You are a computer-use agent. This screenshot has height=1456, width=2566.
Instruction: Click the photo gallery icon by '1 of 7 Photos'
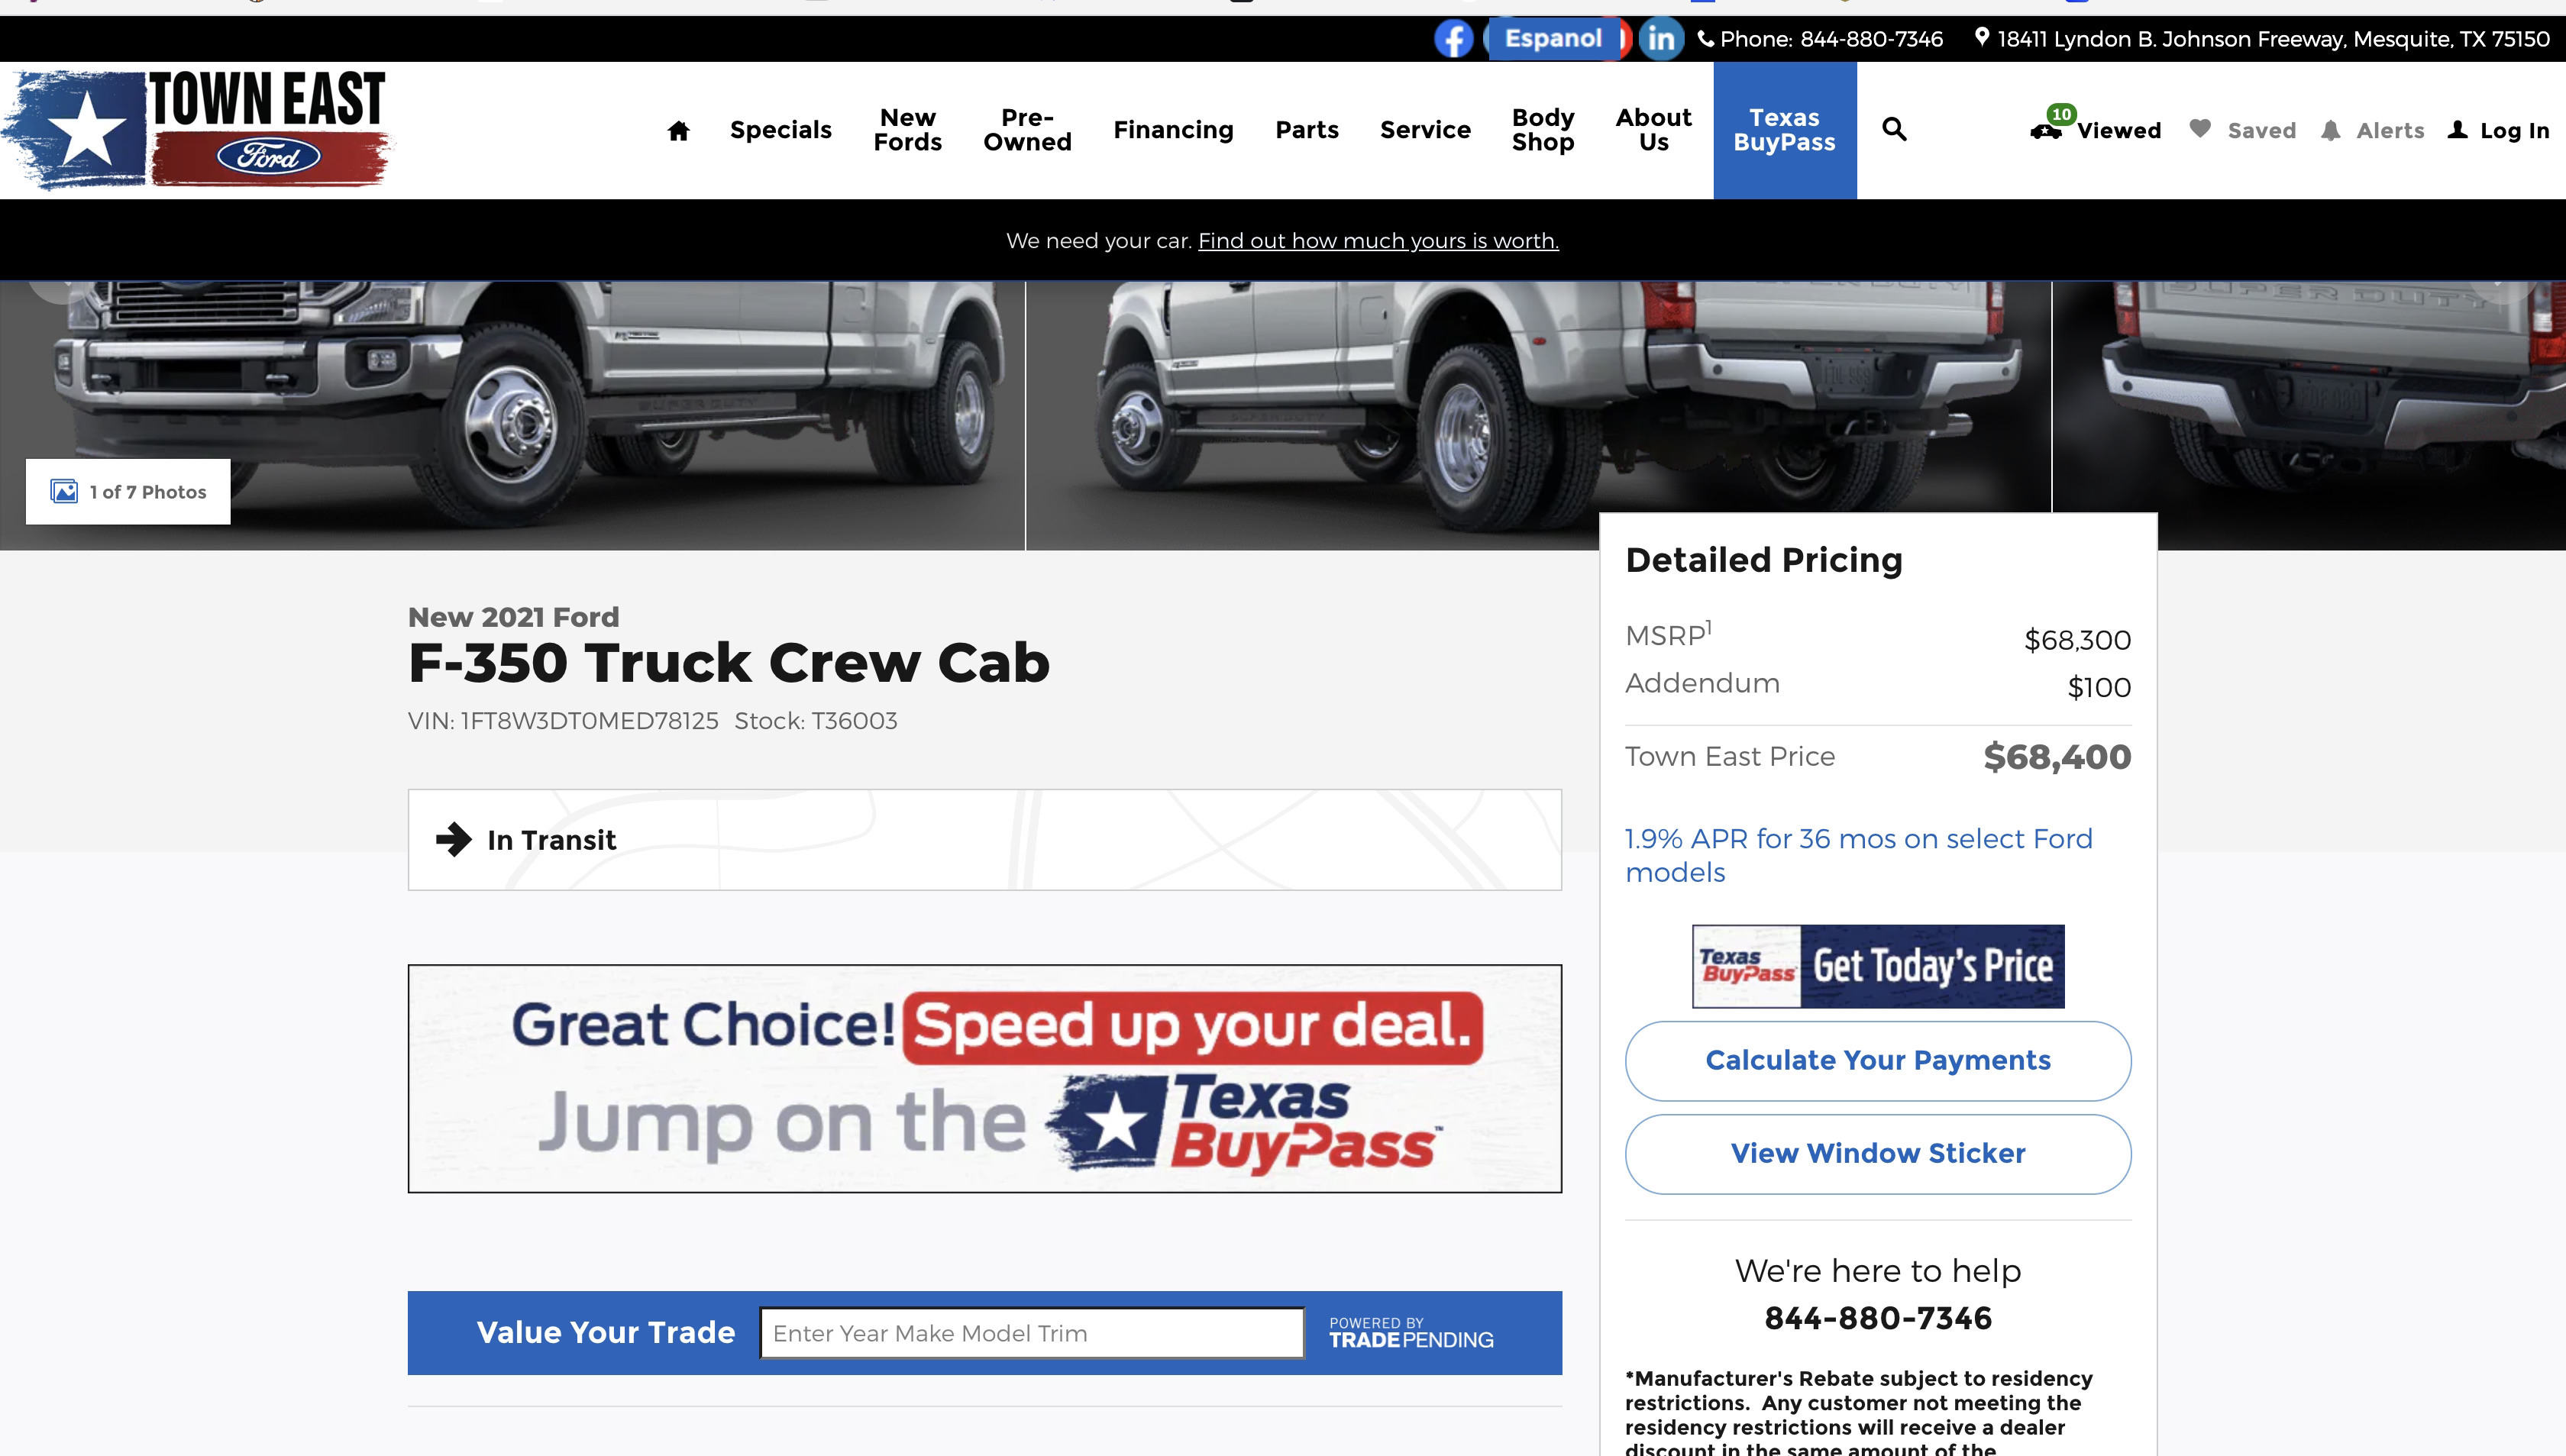[64, 491]
